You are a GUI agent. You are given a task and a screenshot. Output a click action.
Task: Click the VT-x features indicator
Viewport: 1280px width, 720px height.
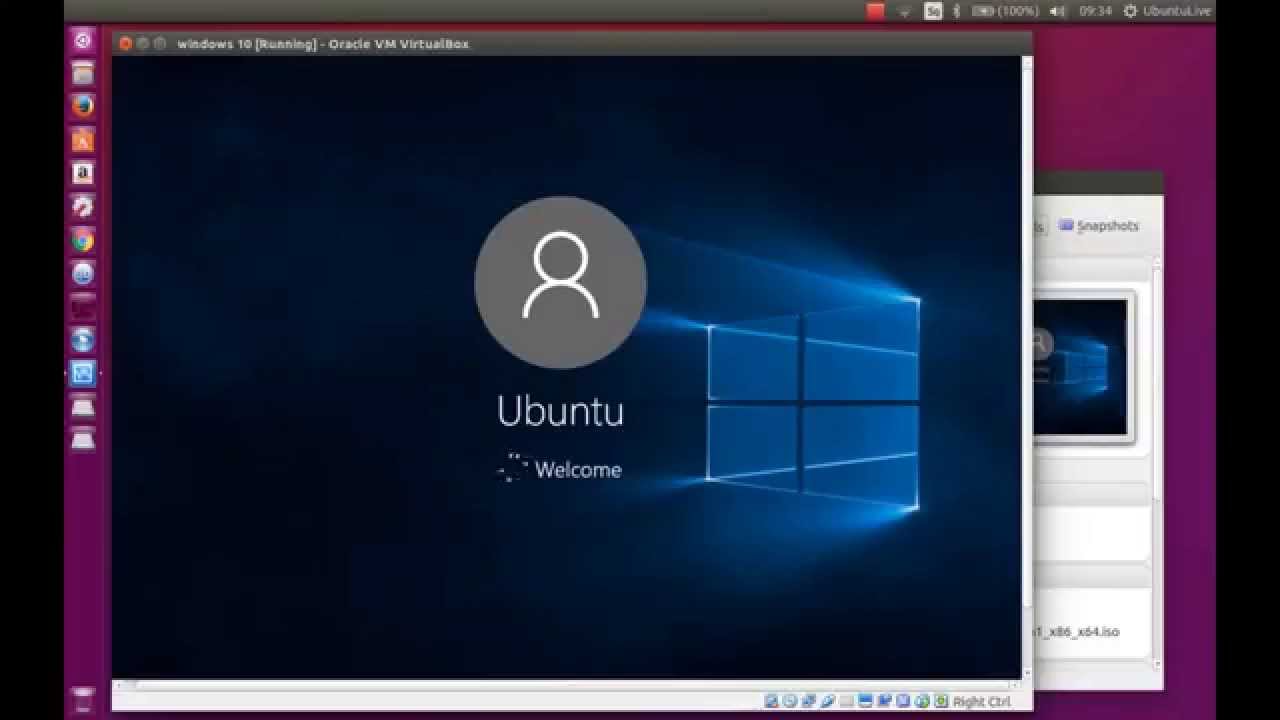coord(902,701)
